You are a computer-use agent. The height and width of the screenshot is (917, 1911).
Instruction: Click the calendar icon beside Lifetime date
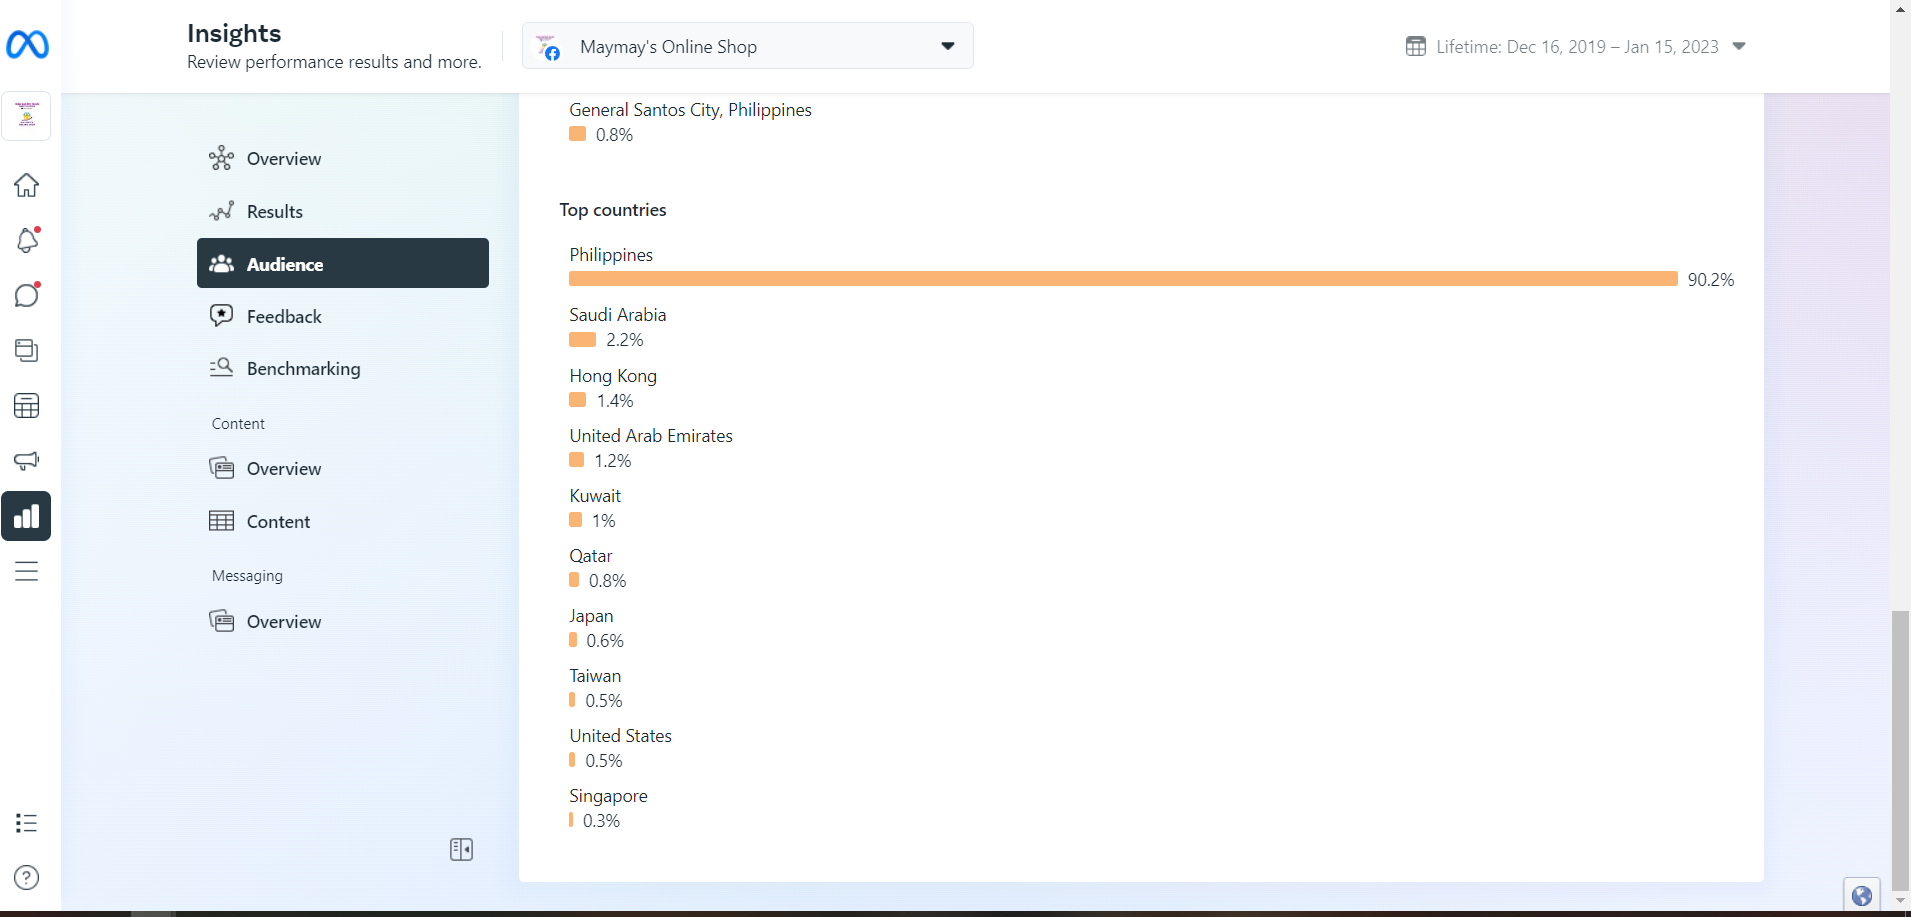[x=1415, y=46]
